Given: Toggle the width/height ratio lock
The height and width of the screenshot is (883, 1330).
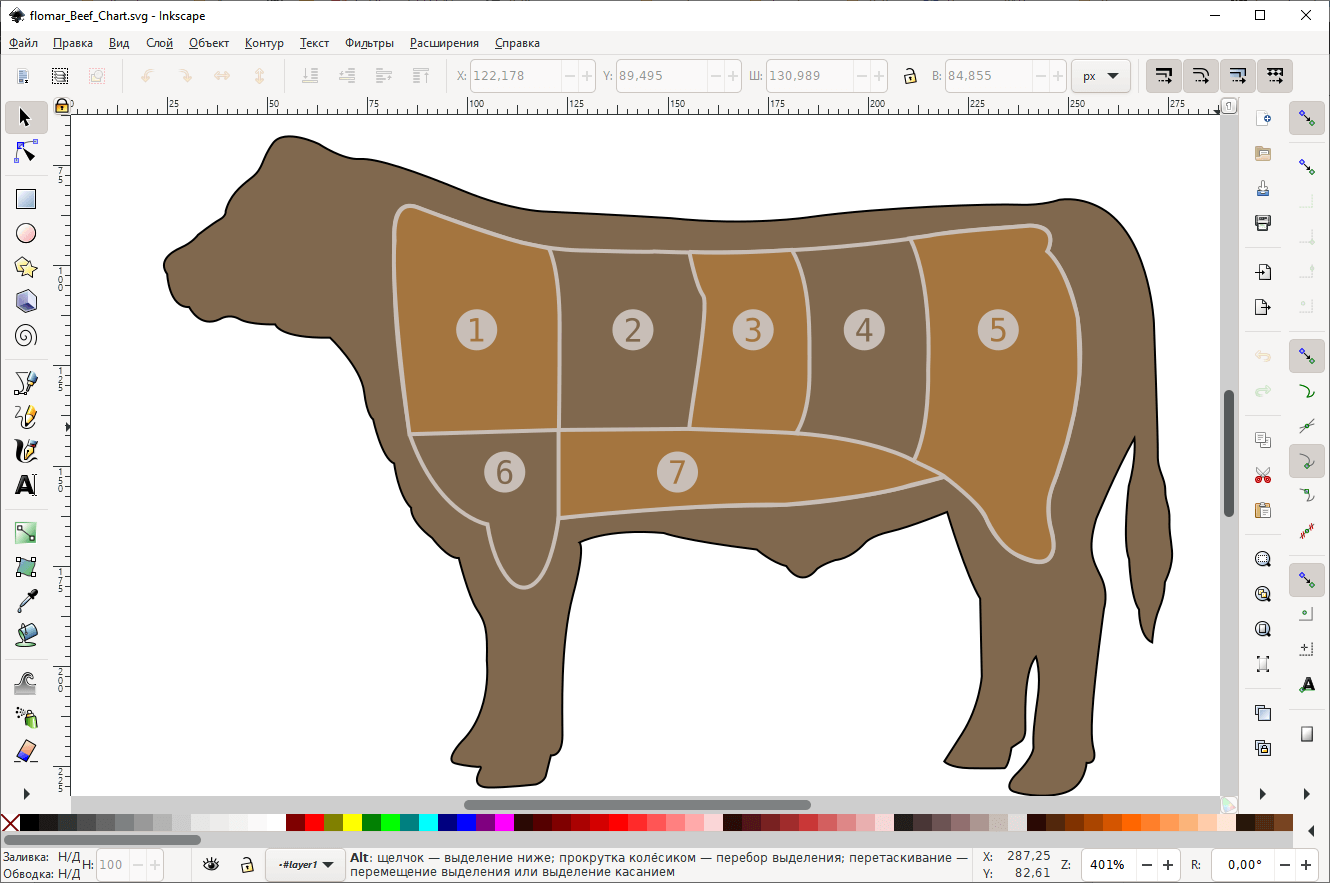Looking at the screenshot, I should click(x=910, y=76).
